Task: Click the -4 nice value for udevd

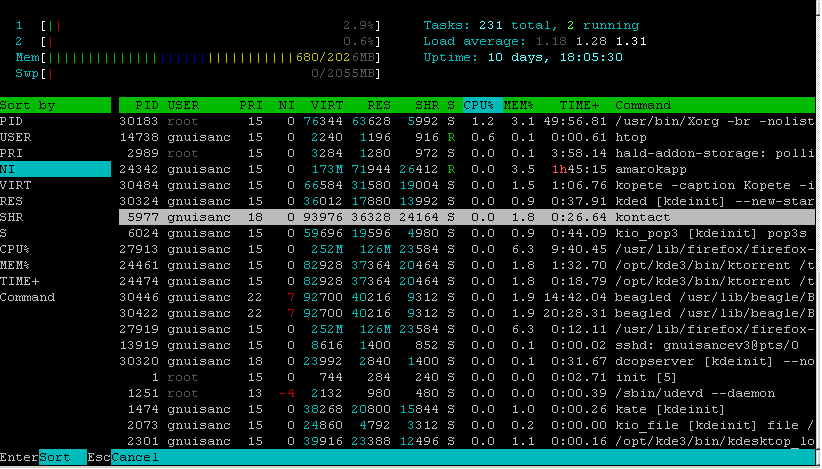Action: (x=287, y=393)
